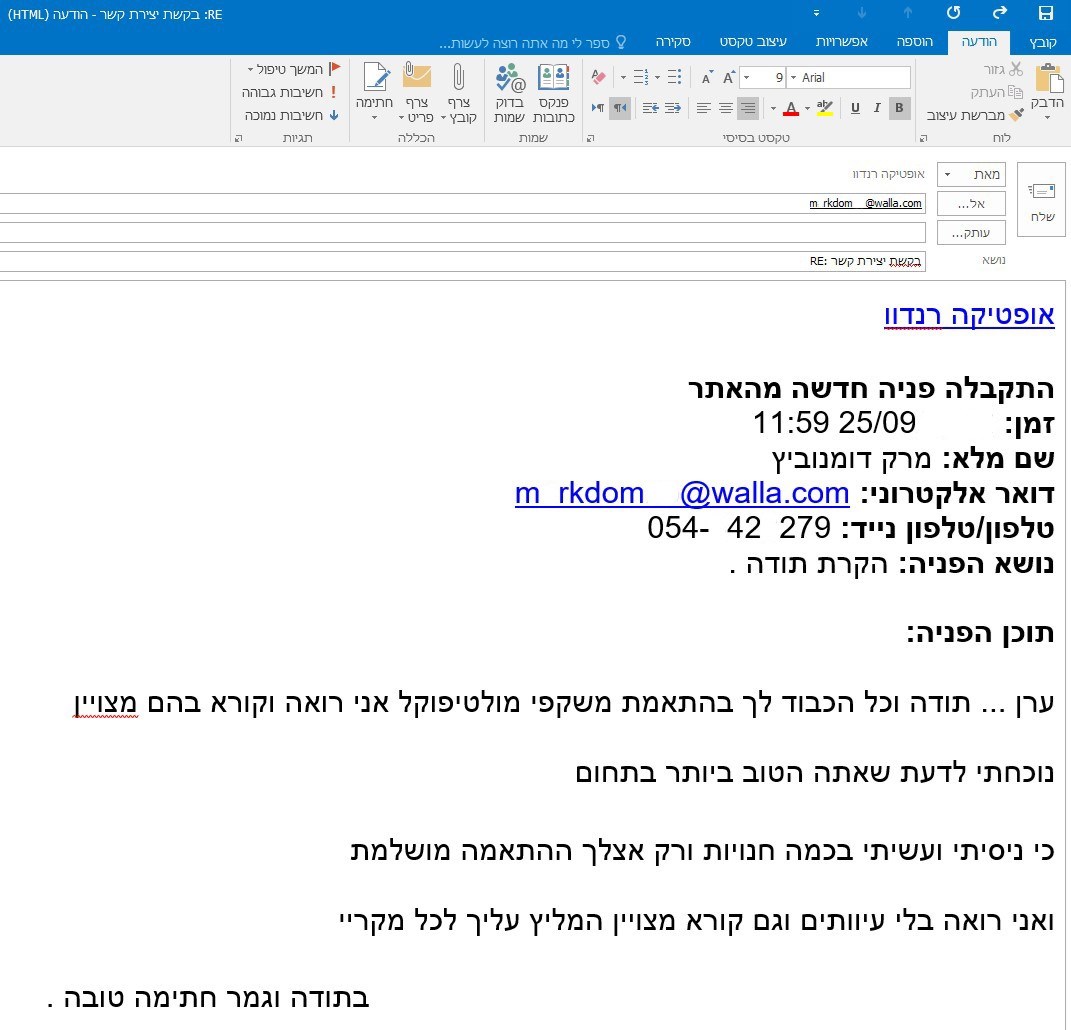Click the Shrink Font icon
Screen dimensions: 1071x1030
(707, 77)
